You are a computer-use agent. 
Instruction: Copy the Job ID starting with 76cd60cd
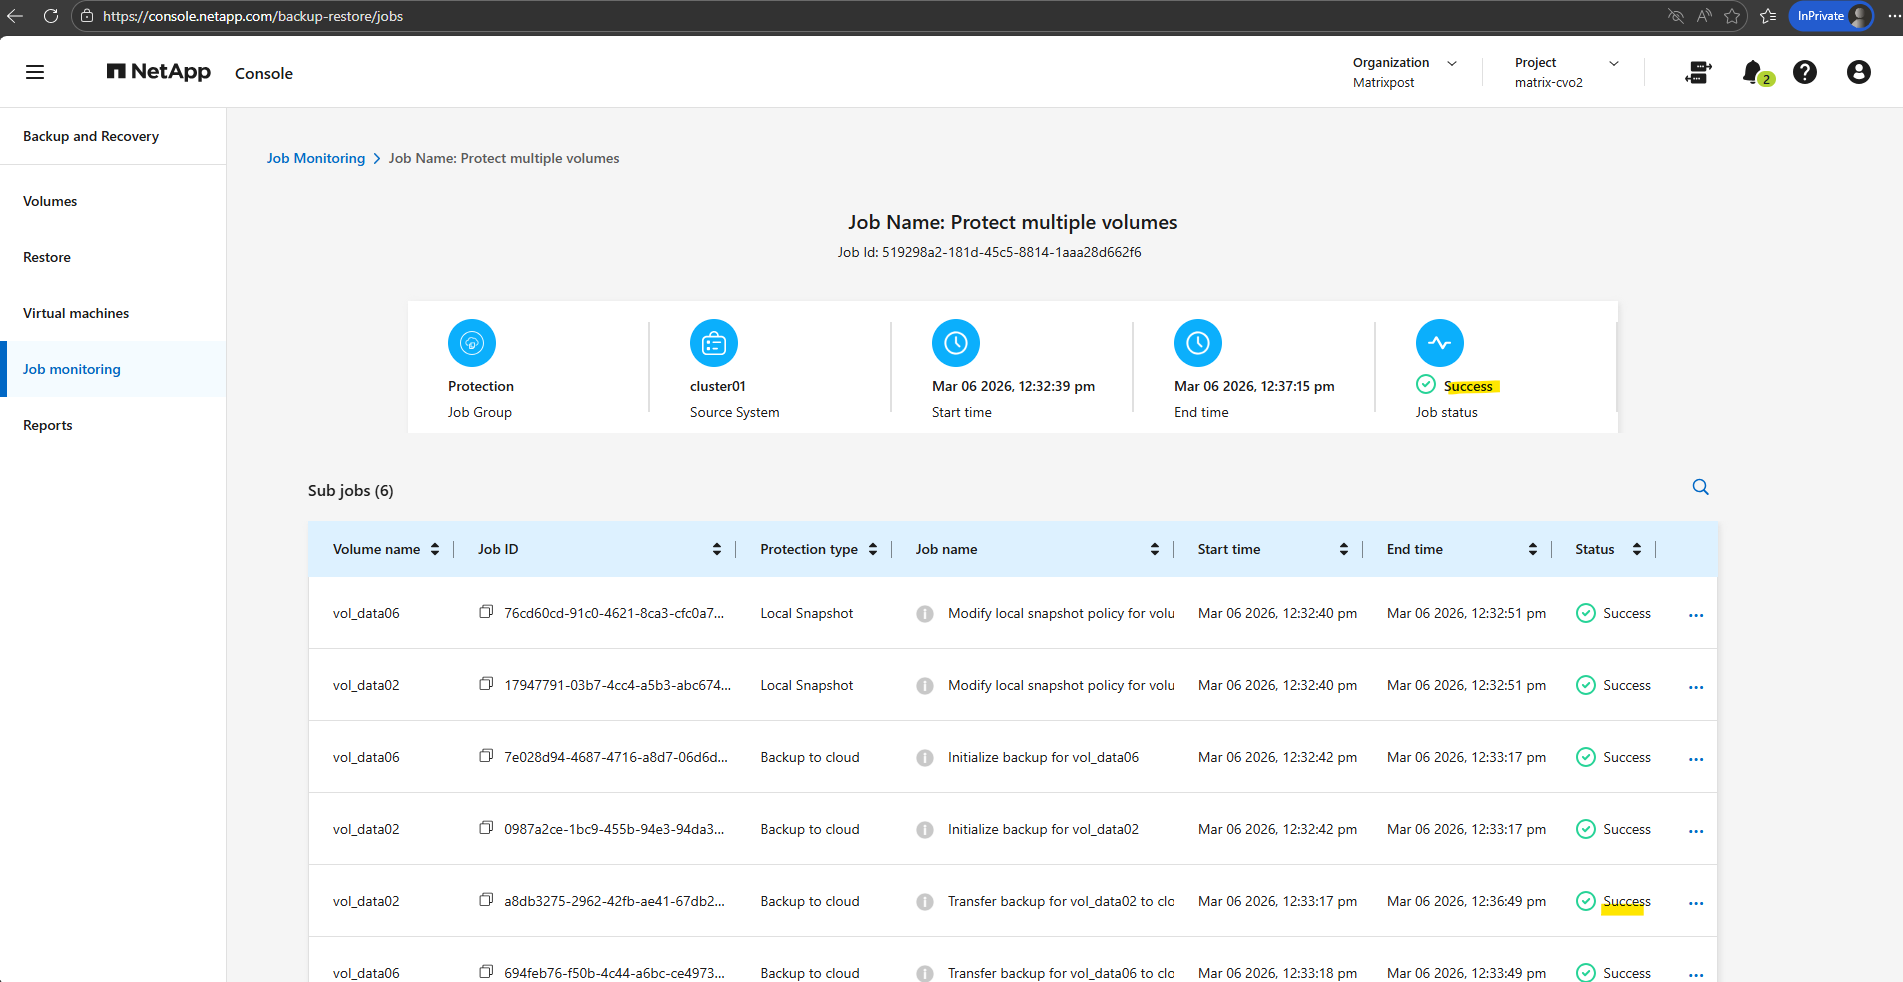click(486, 612)
